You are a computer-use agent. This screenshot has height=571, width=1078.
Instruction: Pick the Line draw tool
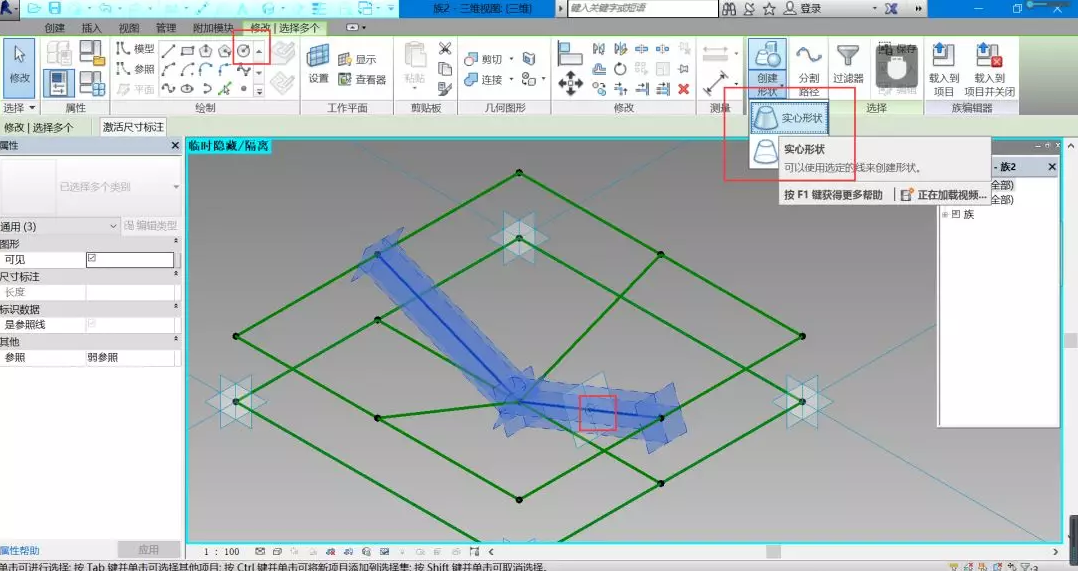pyautogui.click(x=168, y=50)
